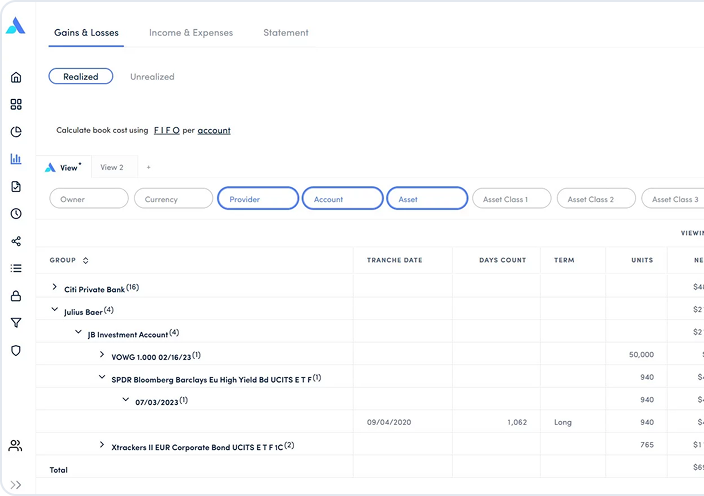Expand the Citi Private Bank row
704x496 pixels.
tap(54, 287)
